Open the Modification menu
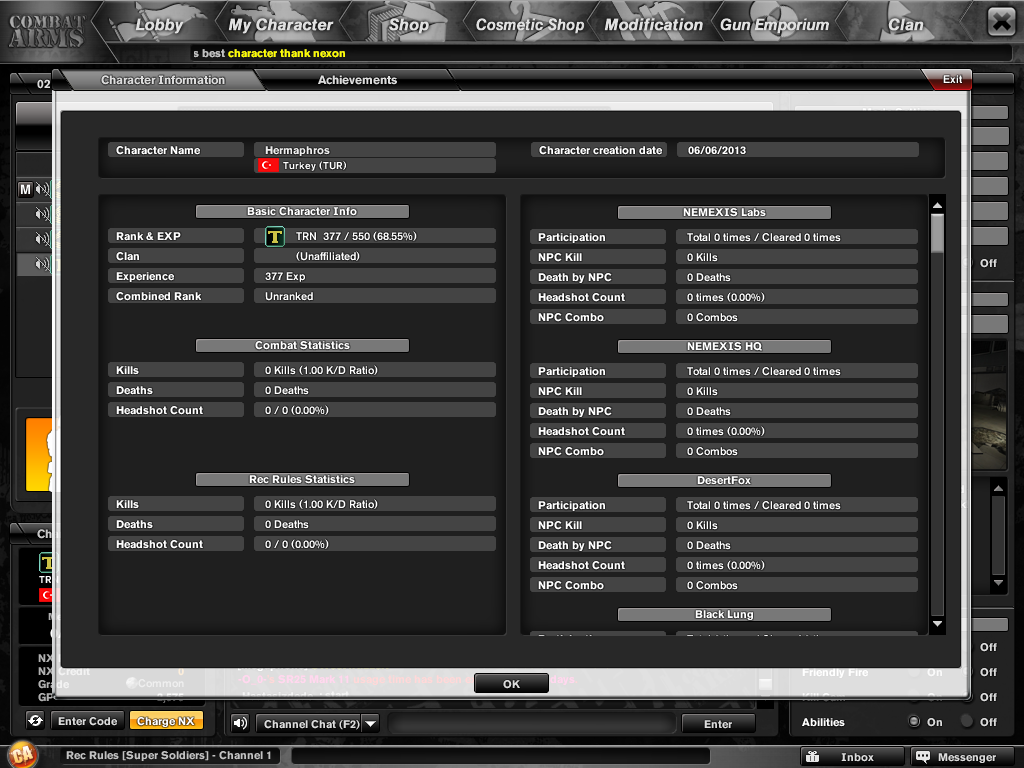This screenshot has width=1024, height=768. click(x=653, y=25)
